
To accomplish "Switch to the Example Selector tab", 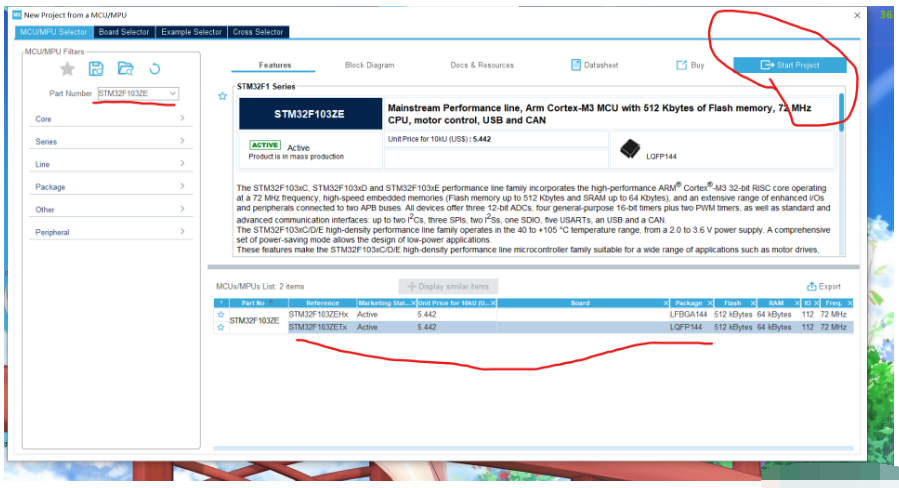I will [191, 32].
